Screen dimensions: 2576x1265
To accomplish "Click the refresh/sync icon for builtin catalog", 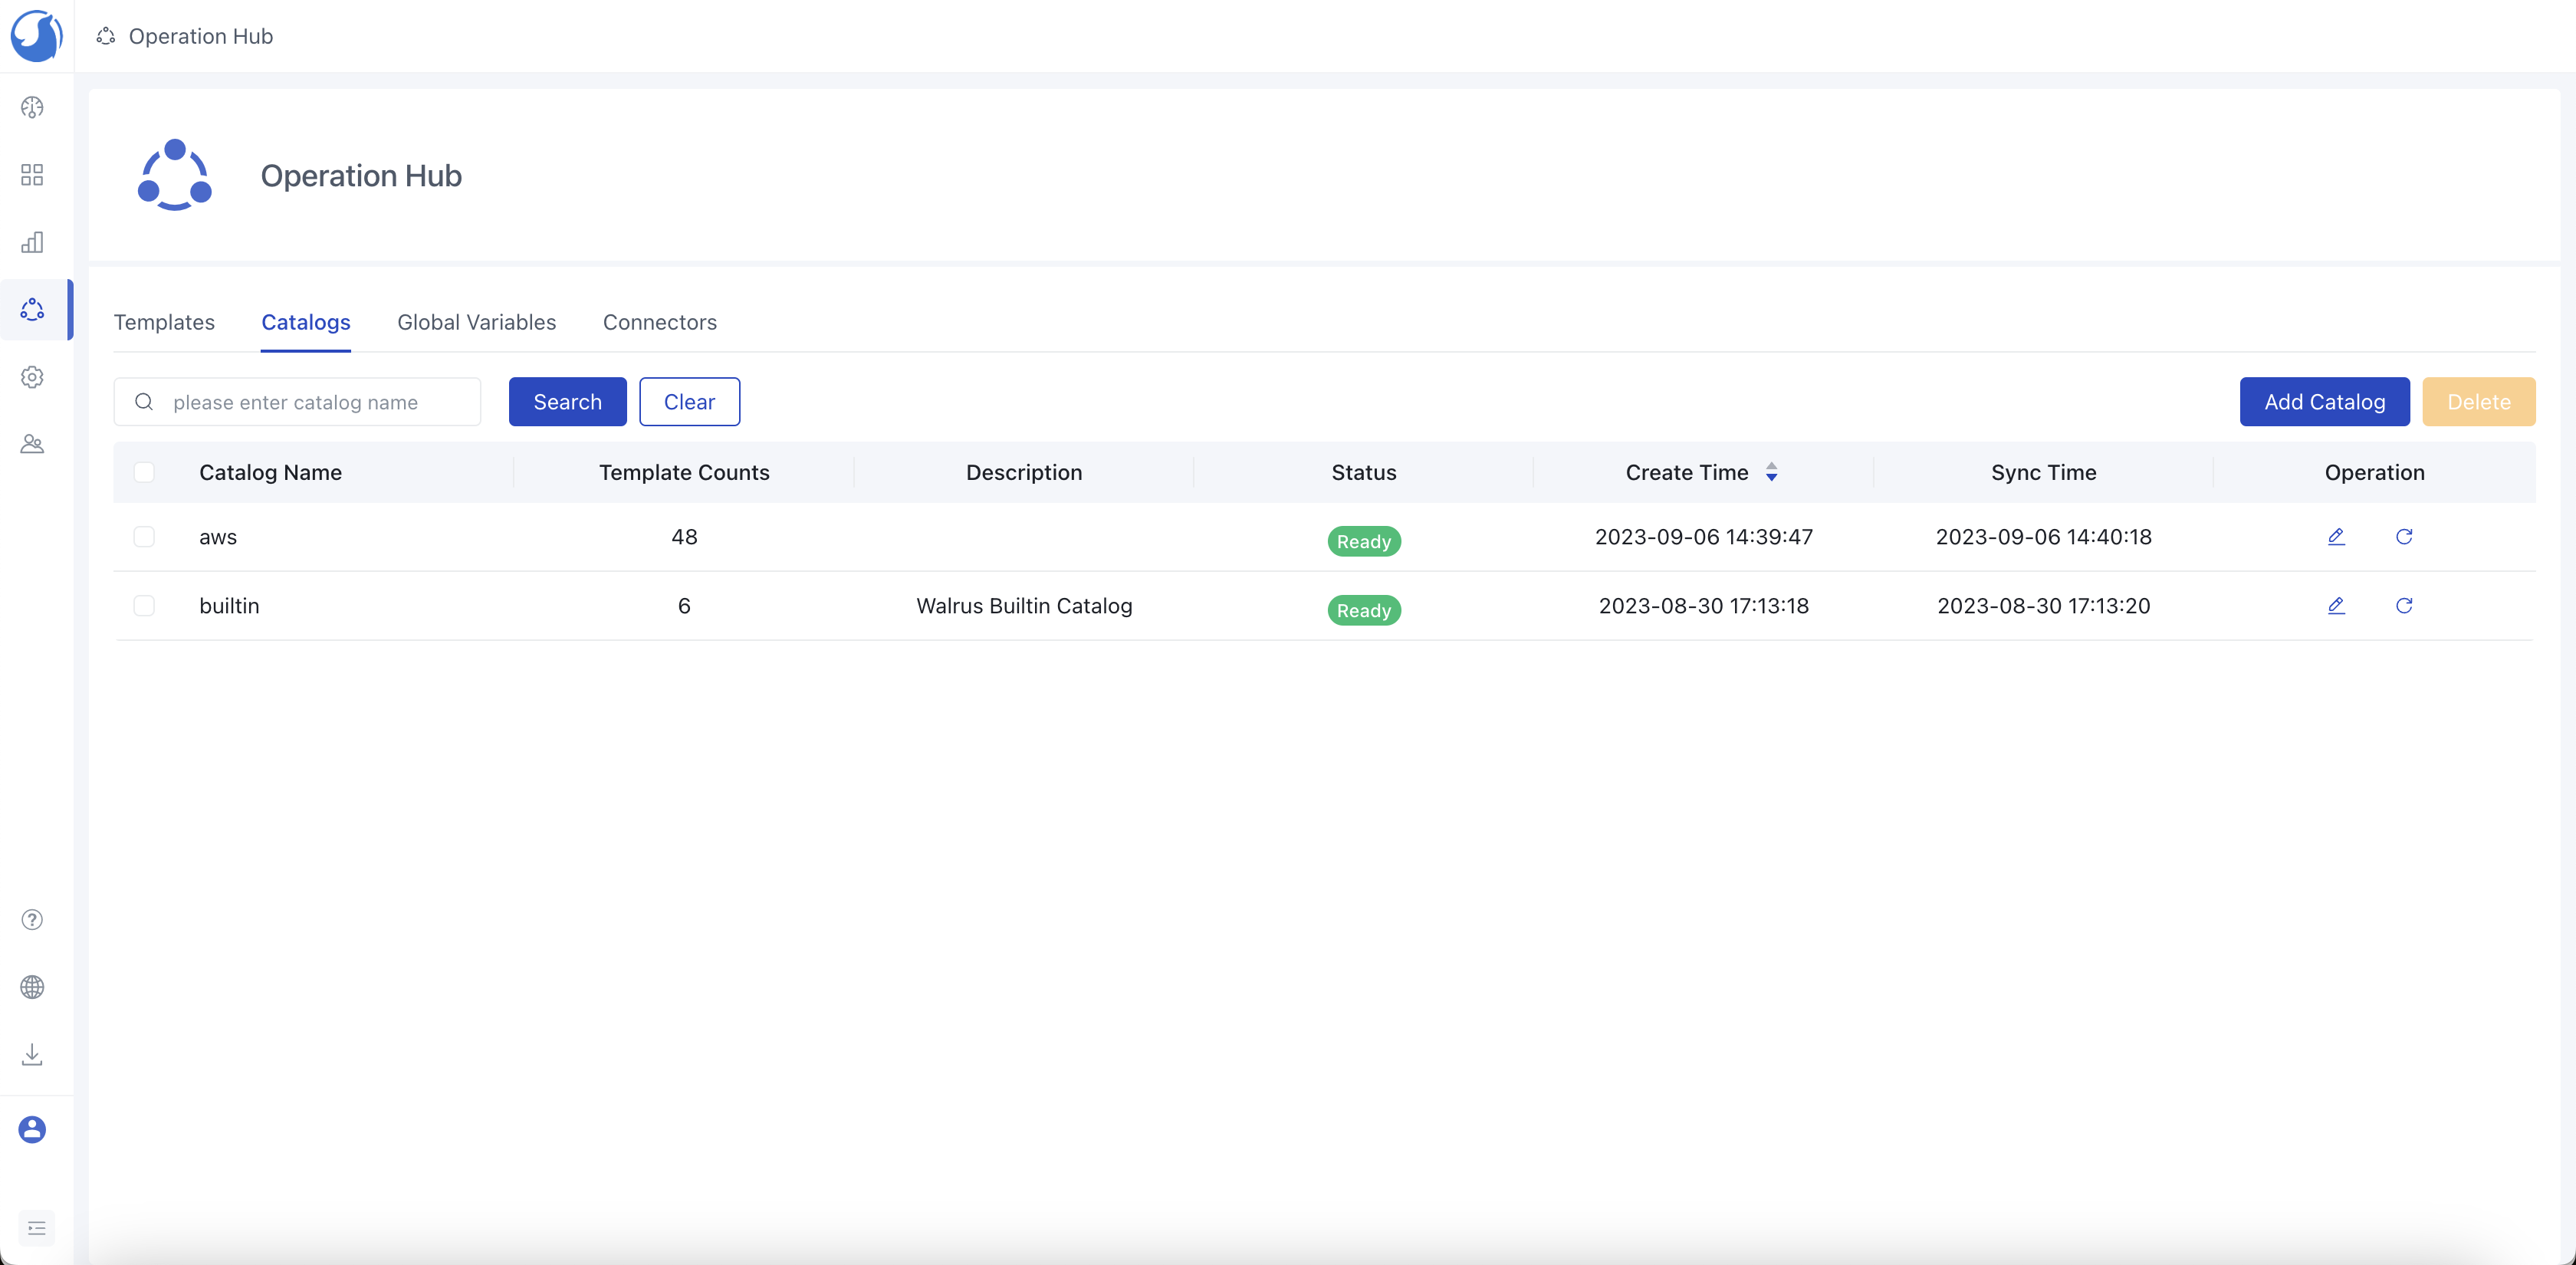I will pos(2403,606).
